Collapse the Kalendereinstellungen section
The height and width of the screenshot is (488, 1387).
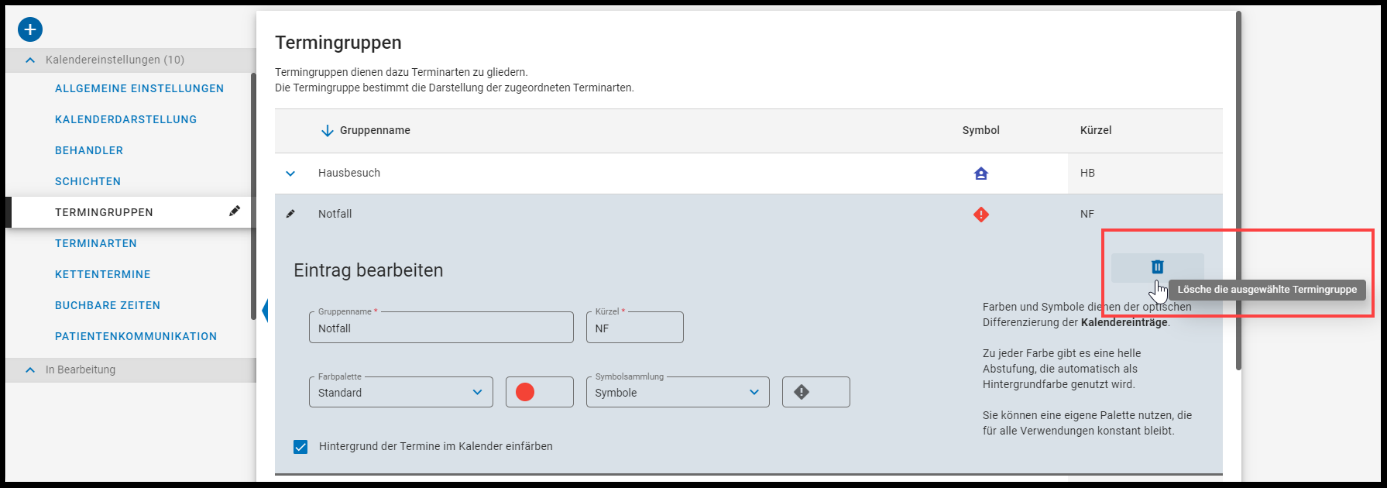point(30,60)
